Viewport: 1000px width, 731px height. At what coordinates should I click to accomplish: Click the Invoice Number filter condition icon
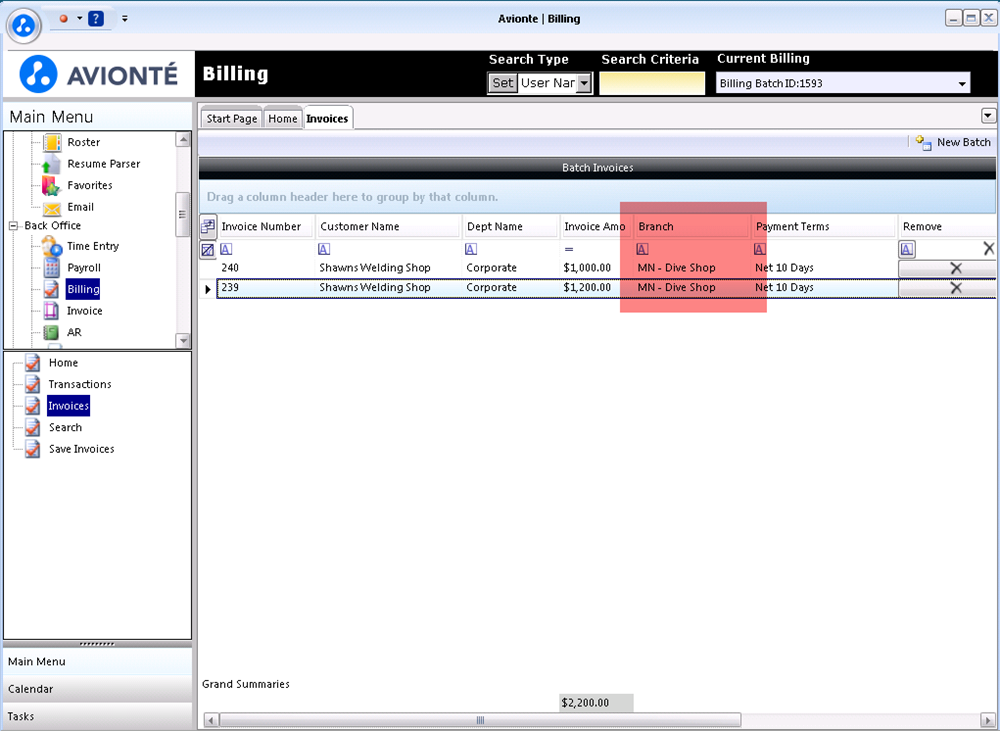pos(226,249)
